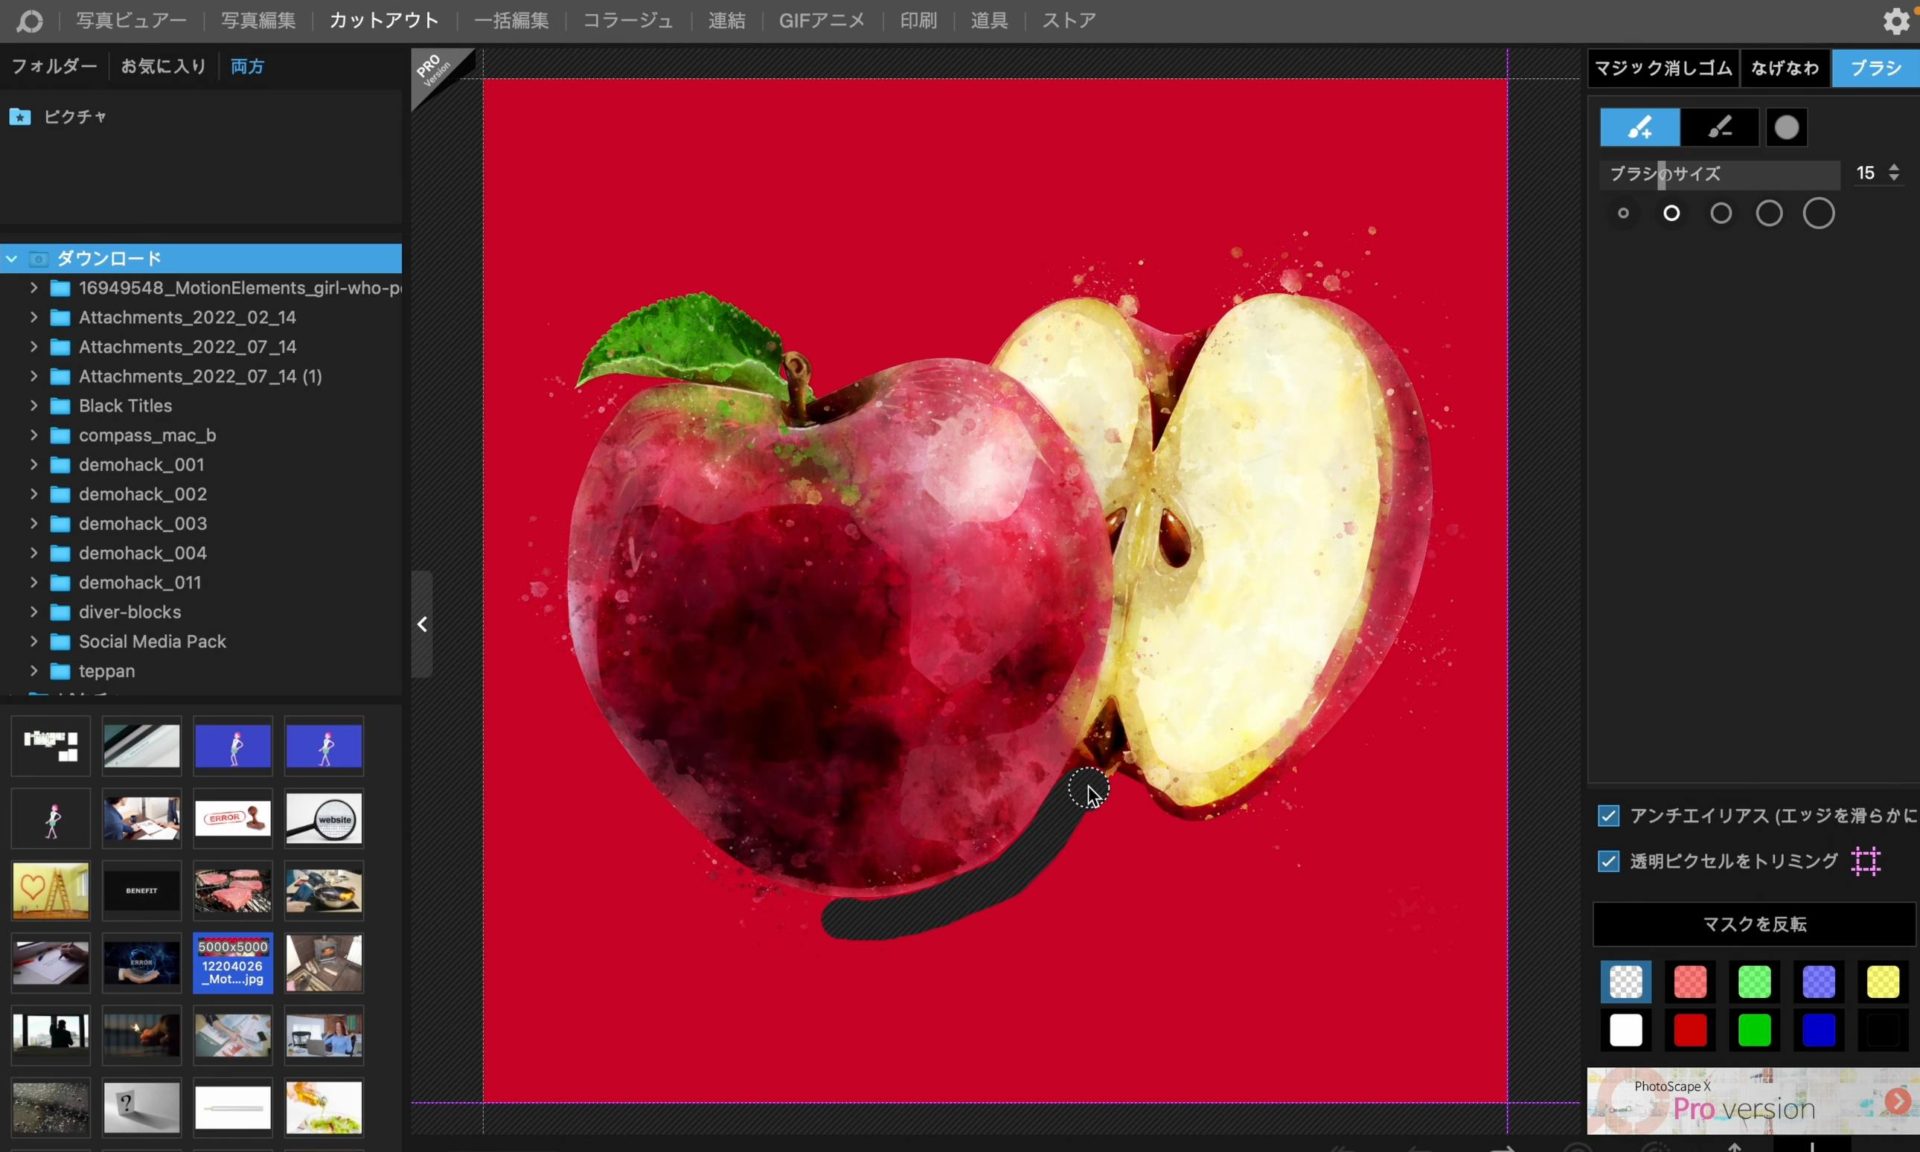1920x1152 pixels.
Task: Click the round brush shape icon
Action: tap(1786, 127)
